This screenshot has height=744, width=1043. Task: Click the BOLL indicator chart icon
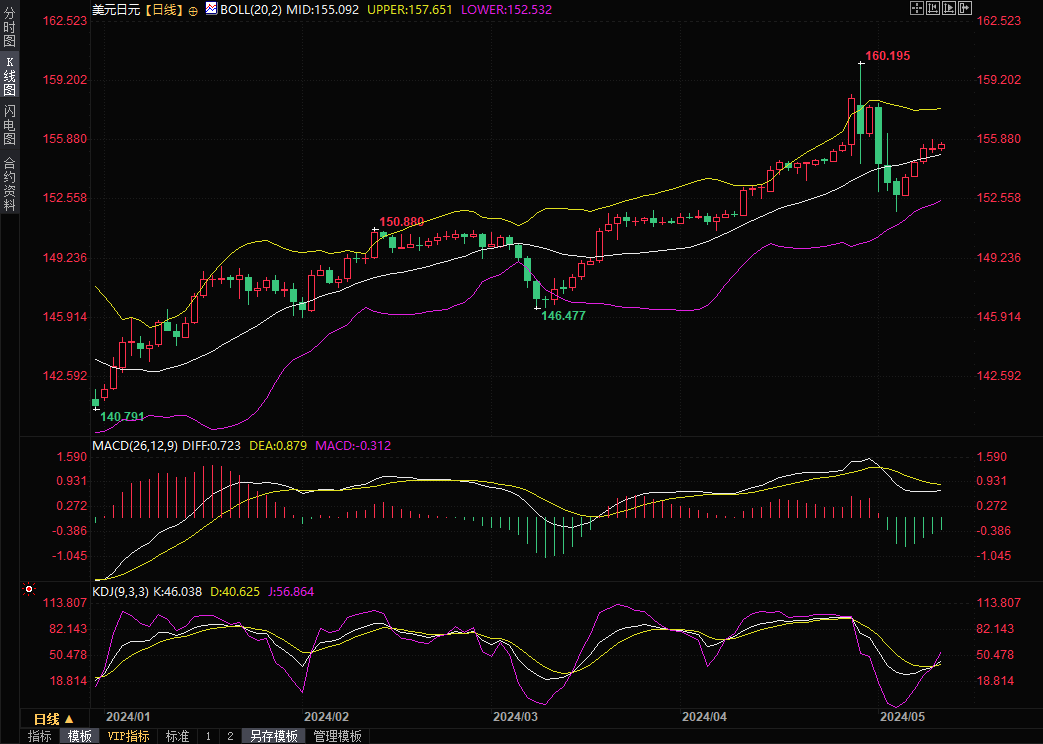[210, 9]
